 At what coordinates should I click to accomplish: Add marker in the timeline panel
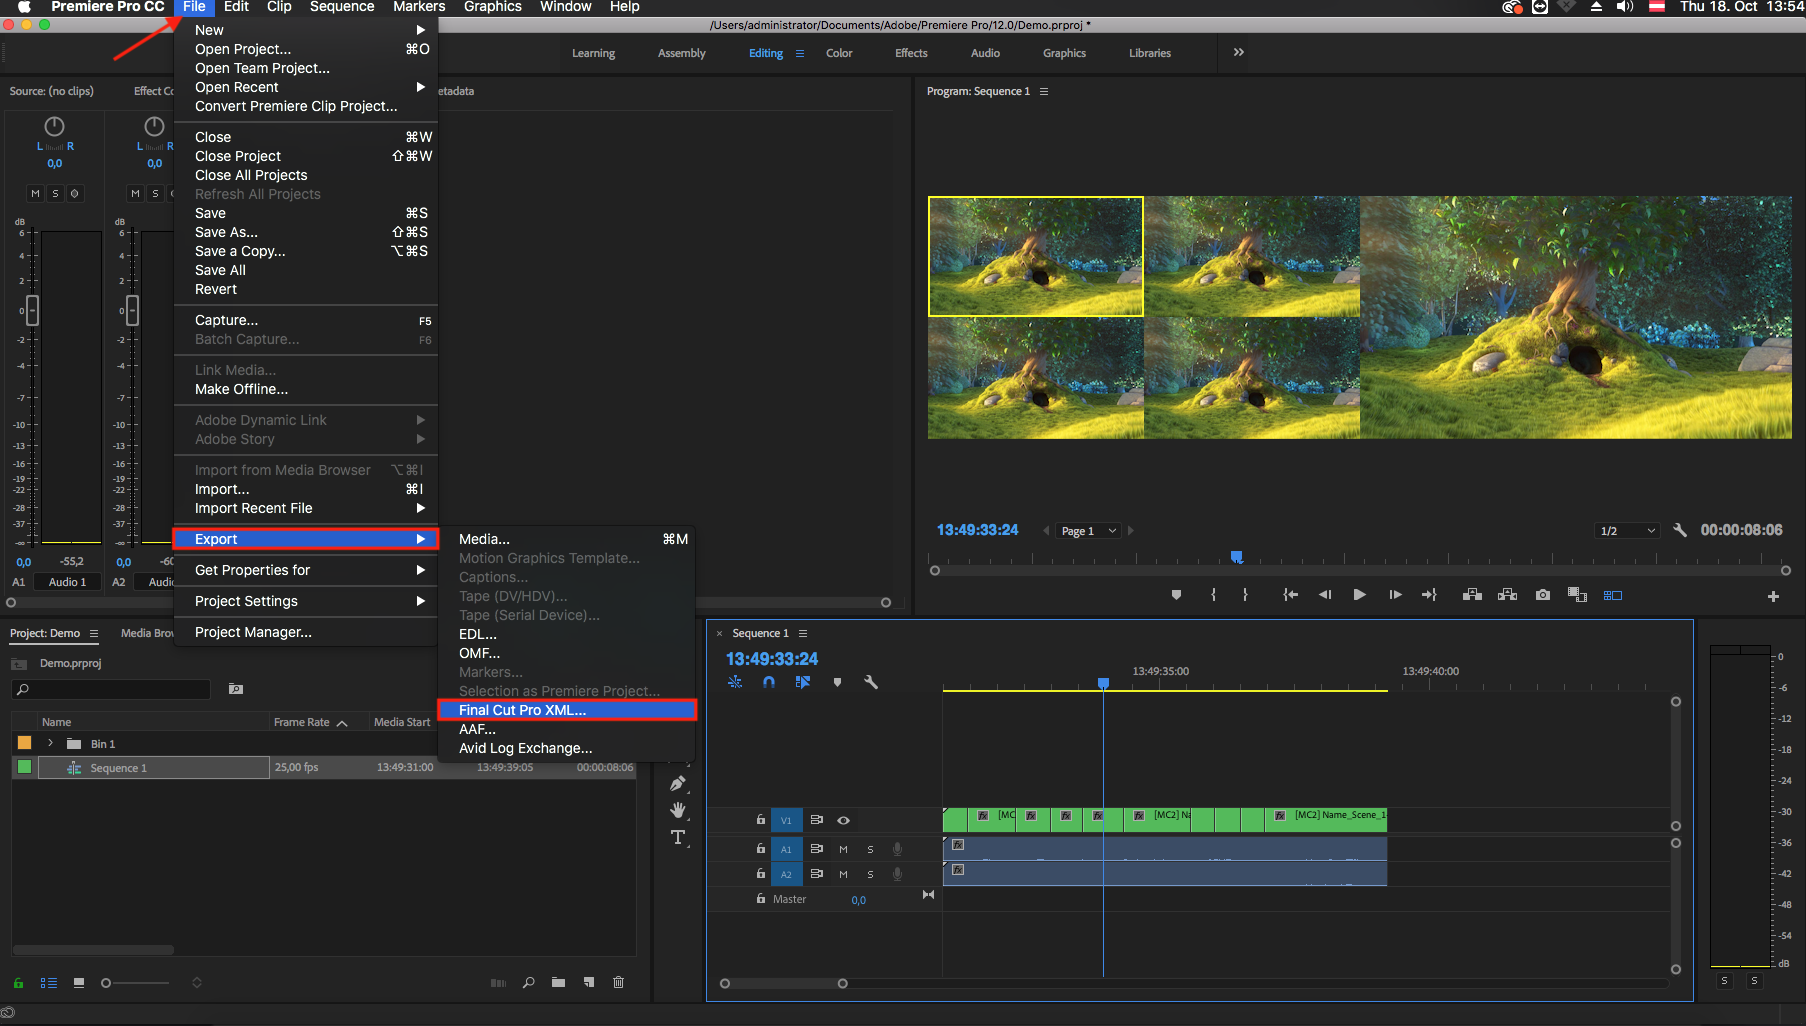click(837, 682)
